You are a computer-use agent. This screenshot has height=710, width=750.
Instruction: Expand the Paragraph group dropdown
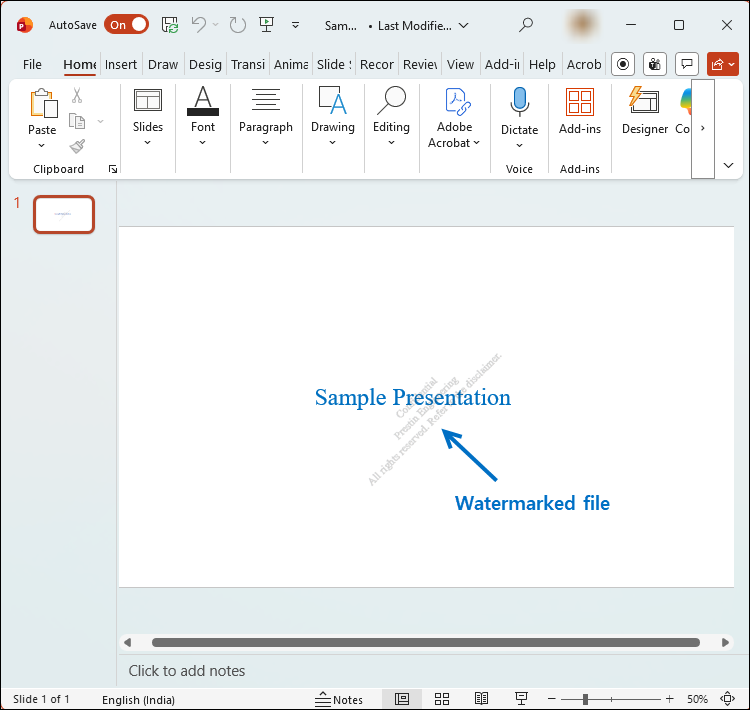(266, 114)
